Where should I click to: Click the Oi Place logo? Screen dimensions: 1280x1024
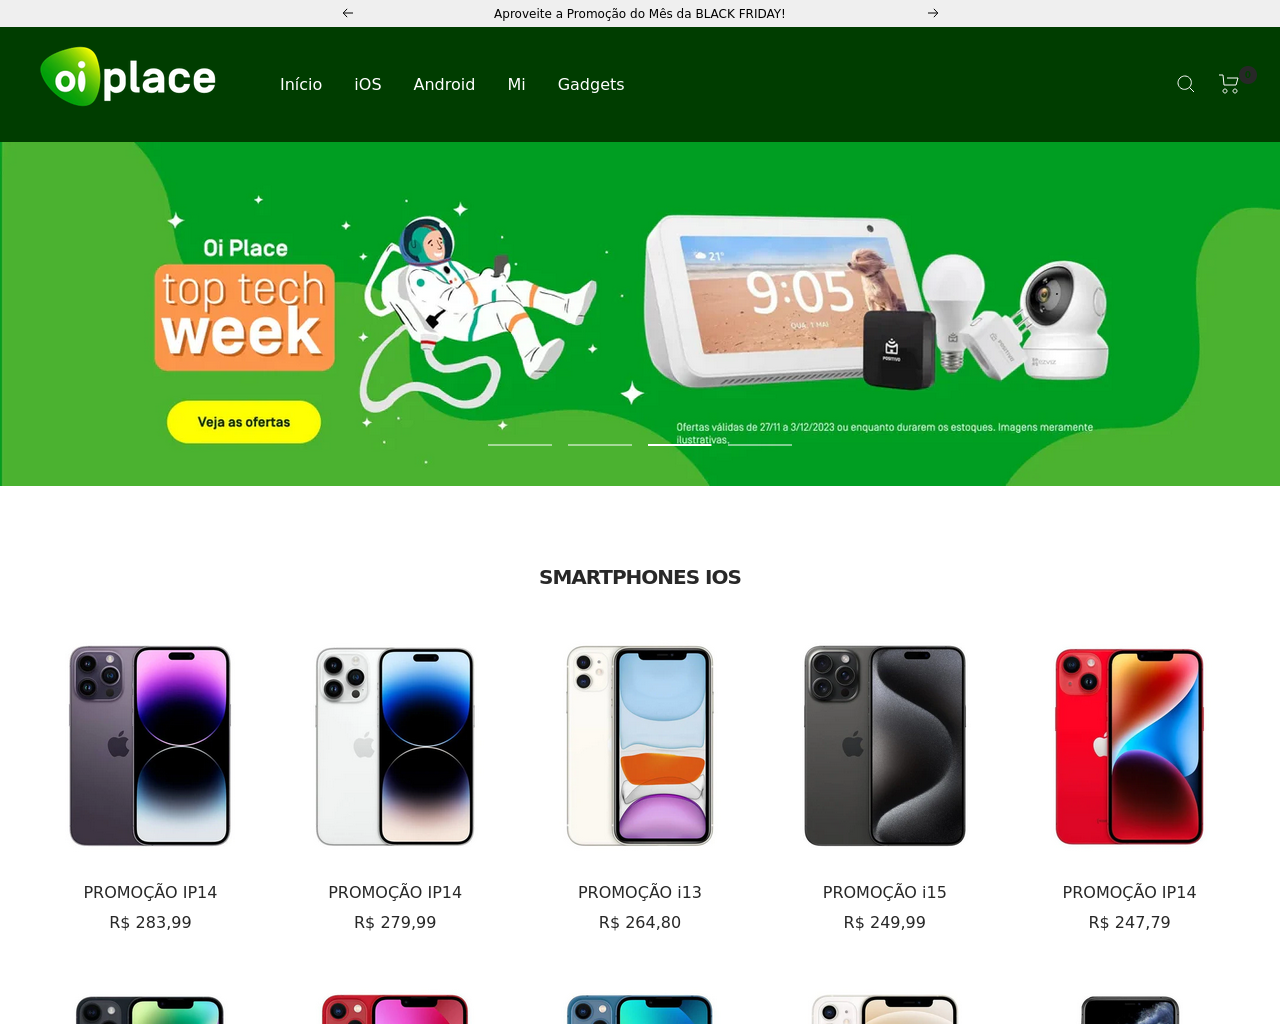pyautogui.click(x=128, y=77)
